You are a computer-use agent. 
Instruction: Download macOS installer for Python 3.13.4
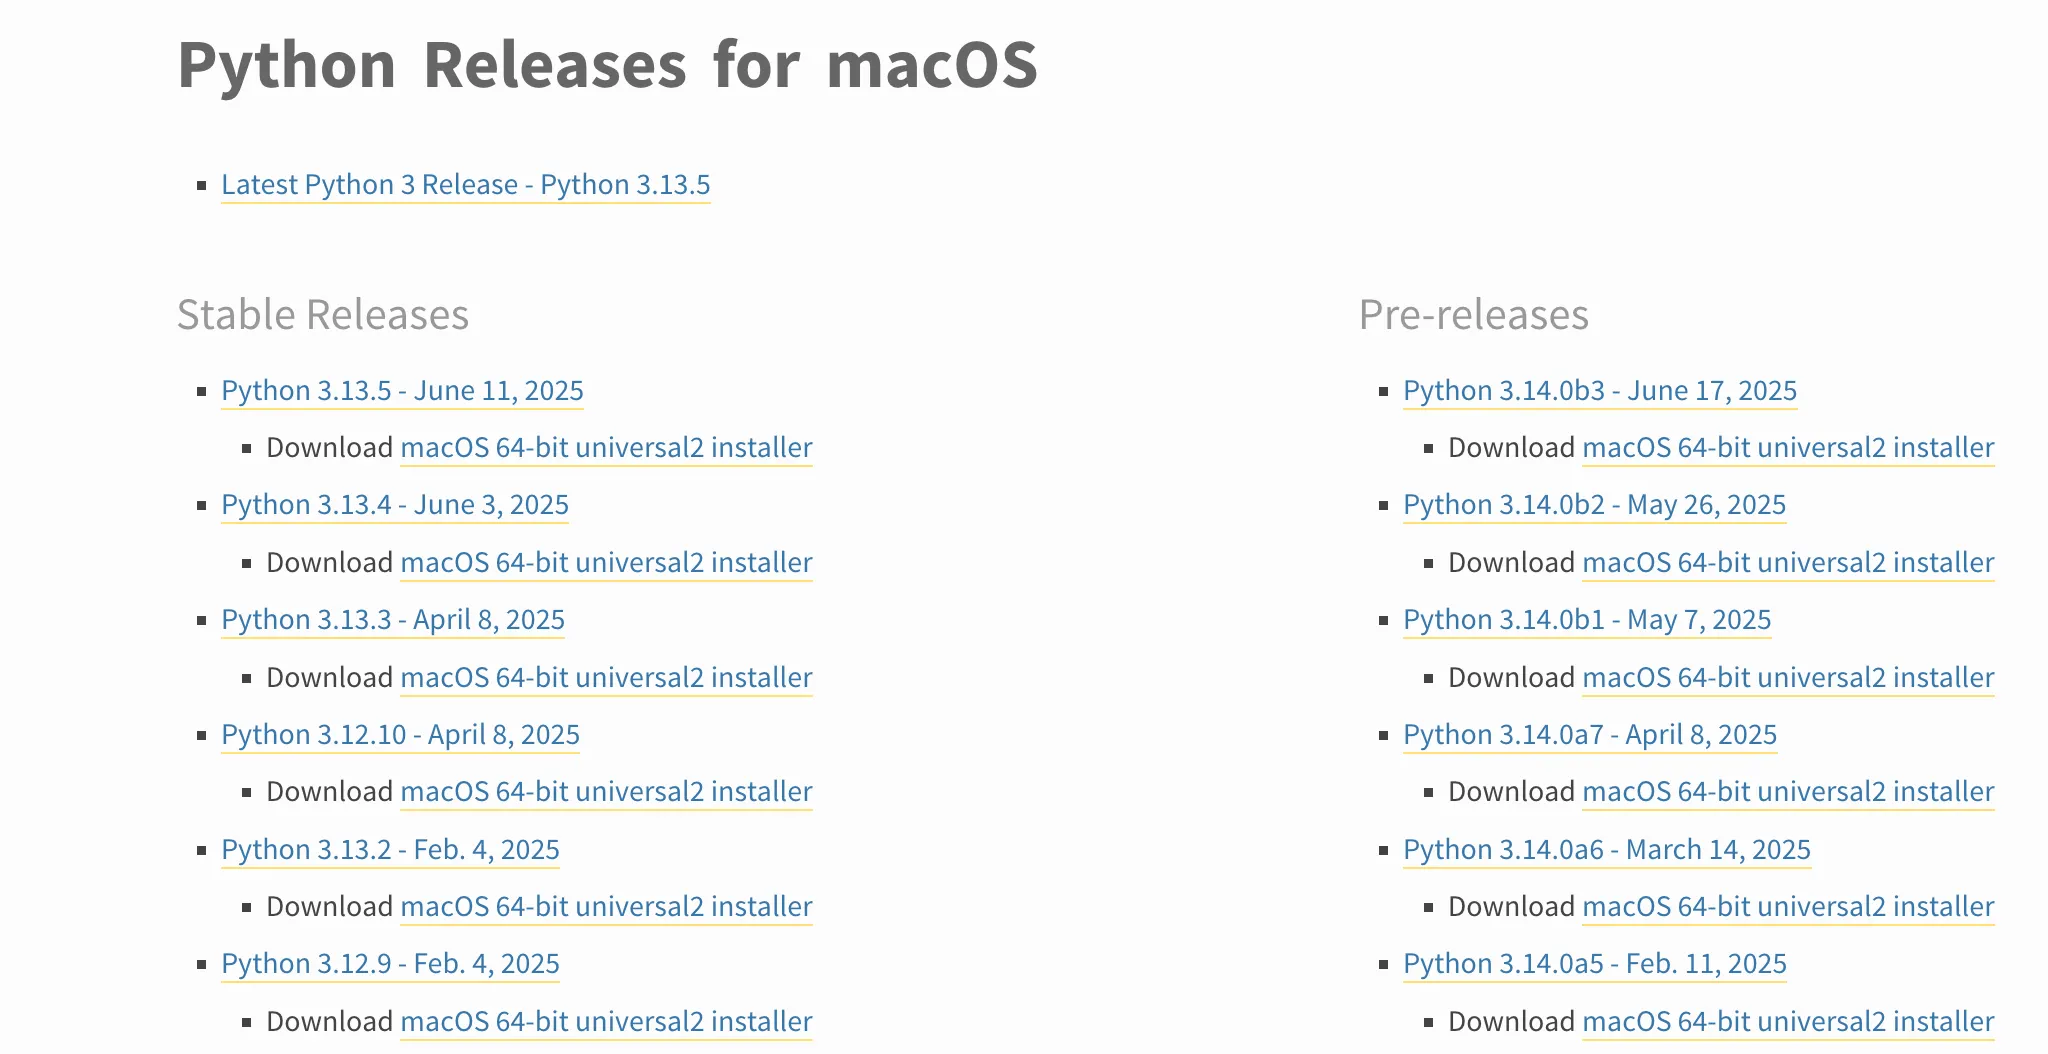pyautogui.click(x=607, y=562)
